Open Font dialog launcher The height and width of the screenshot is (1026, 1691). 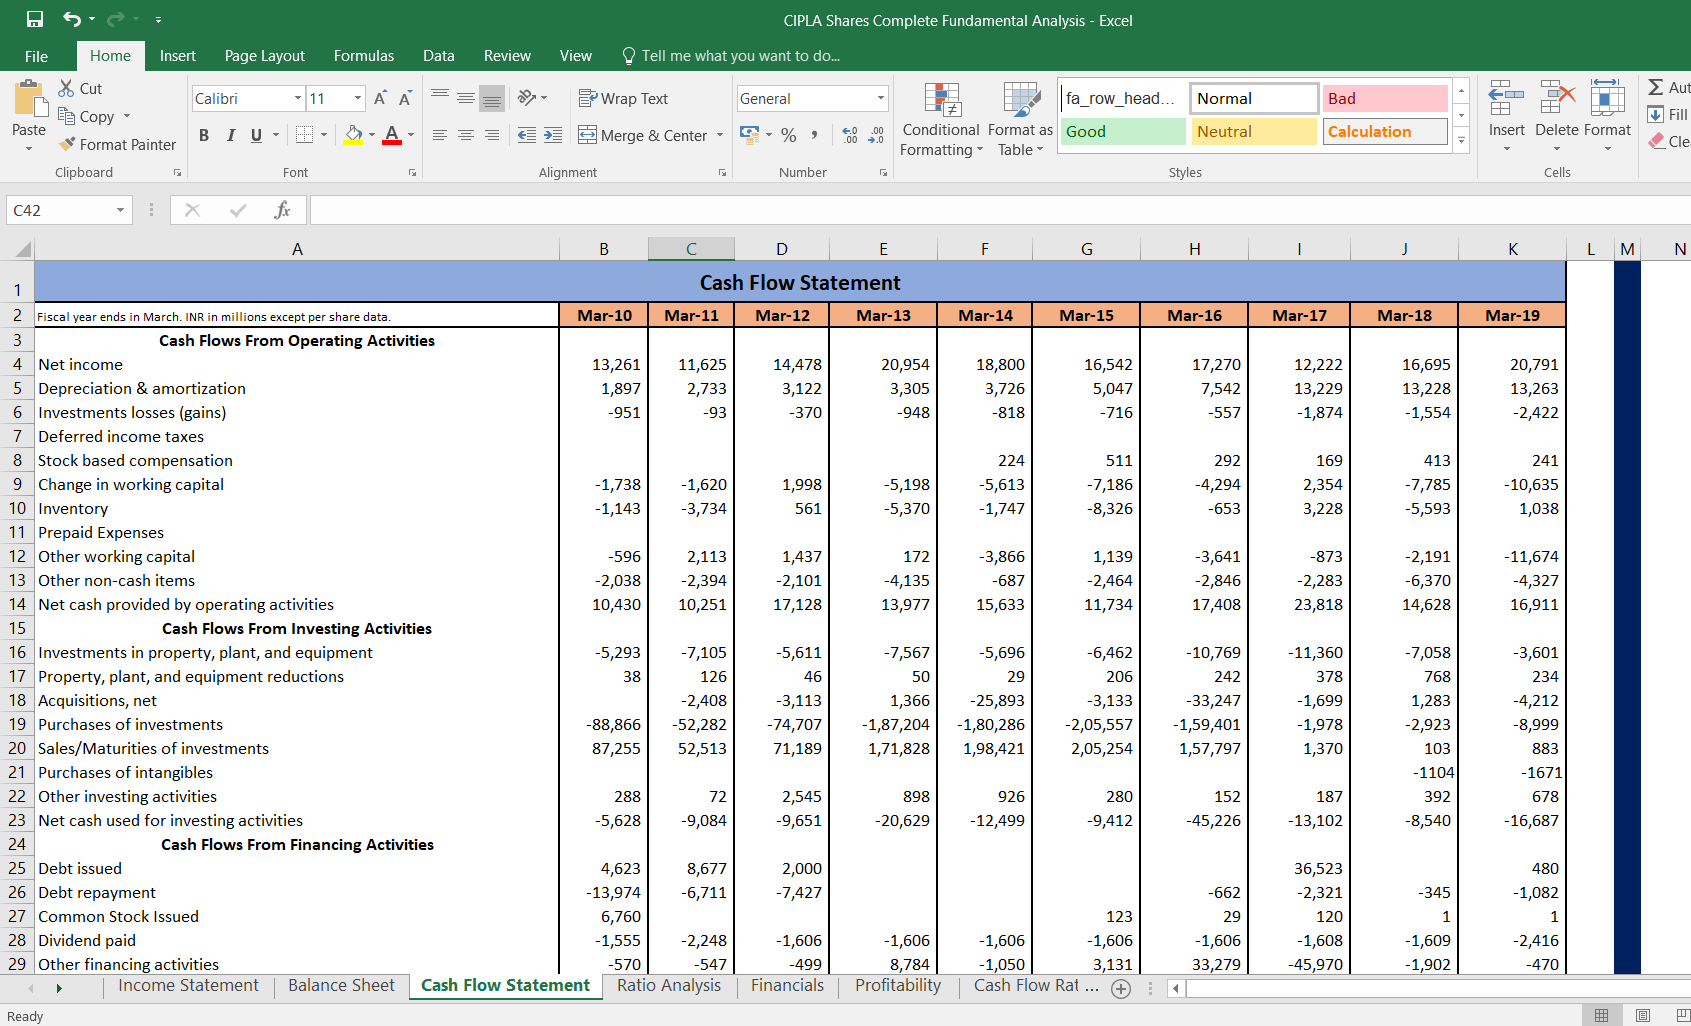pyautogui.click(x=412, y=173)
